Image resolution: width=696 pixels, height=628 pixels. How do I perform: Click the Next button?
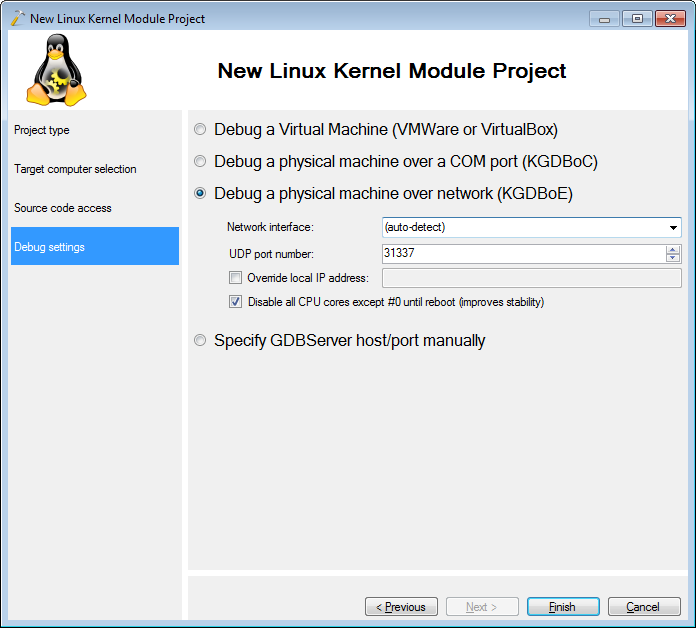[x=482, y=606]
